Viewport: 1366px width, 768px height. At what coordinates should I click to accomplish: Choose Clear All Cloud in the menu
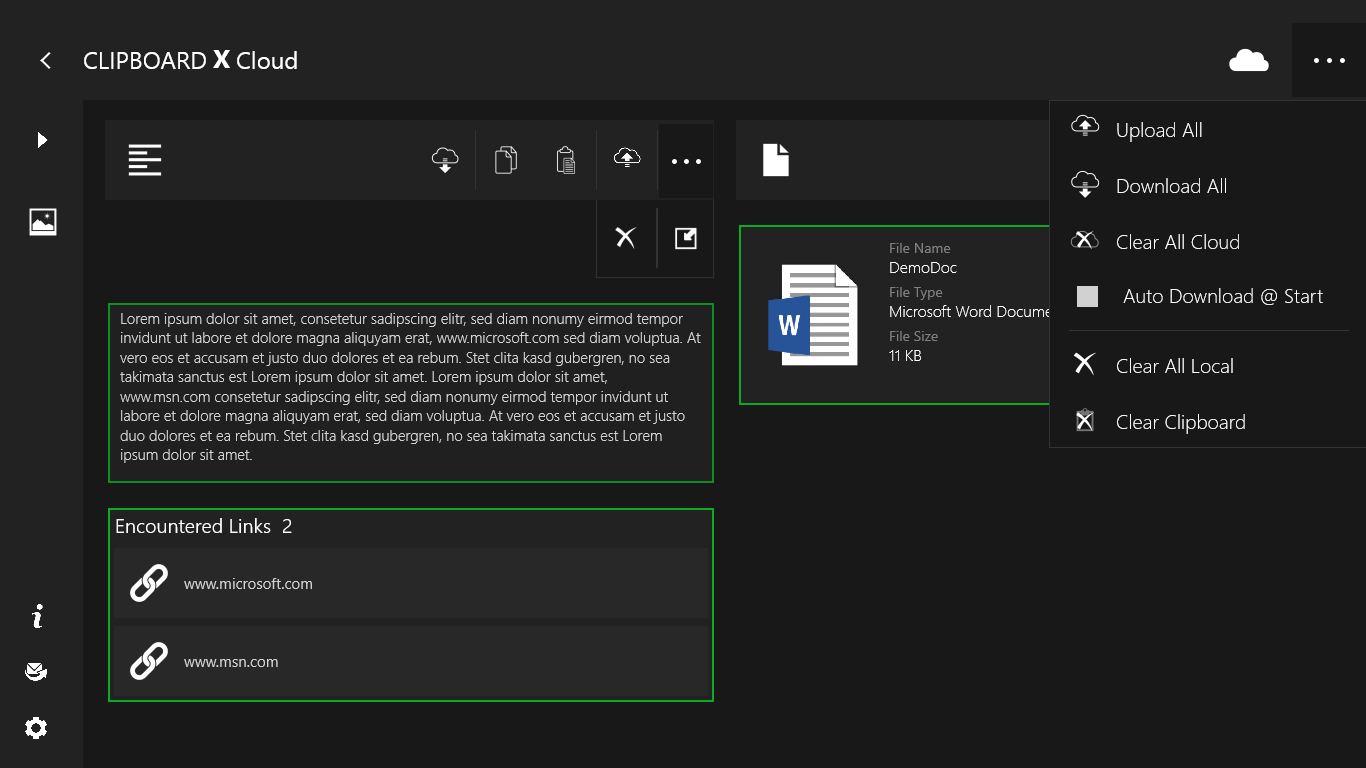[1177, 242]
